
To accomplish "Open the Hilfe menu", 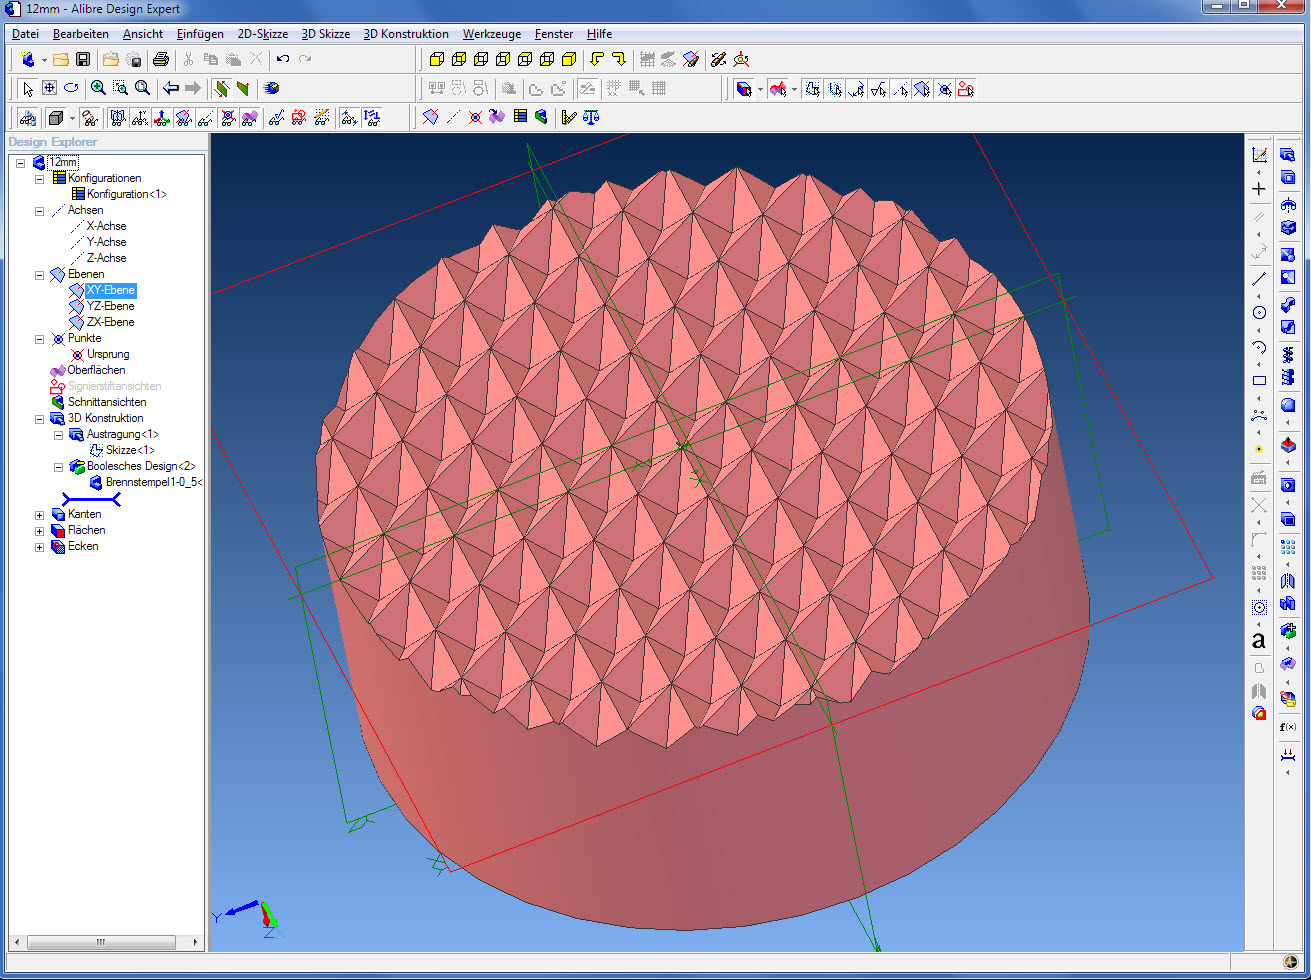I will (599, 34).
